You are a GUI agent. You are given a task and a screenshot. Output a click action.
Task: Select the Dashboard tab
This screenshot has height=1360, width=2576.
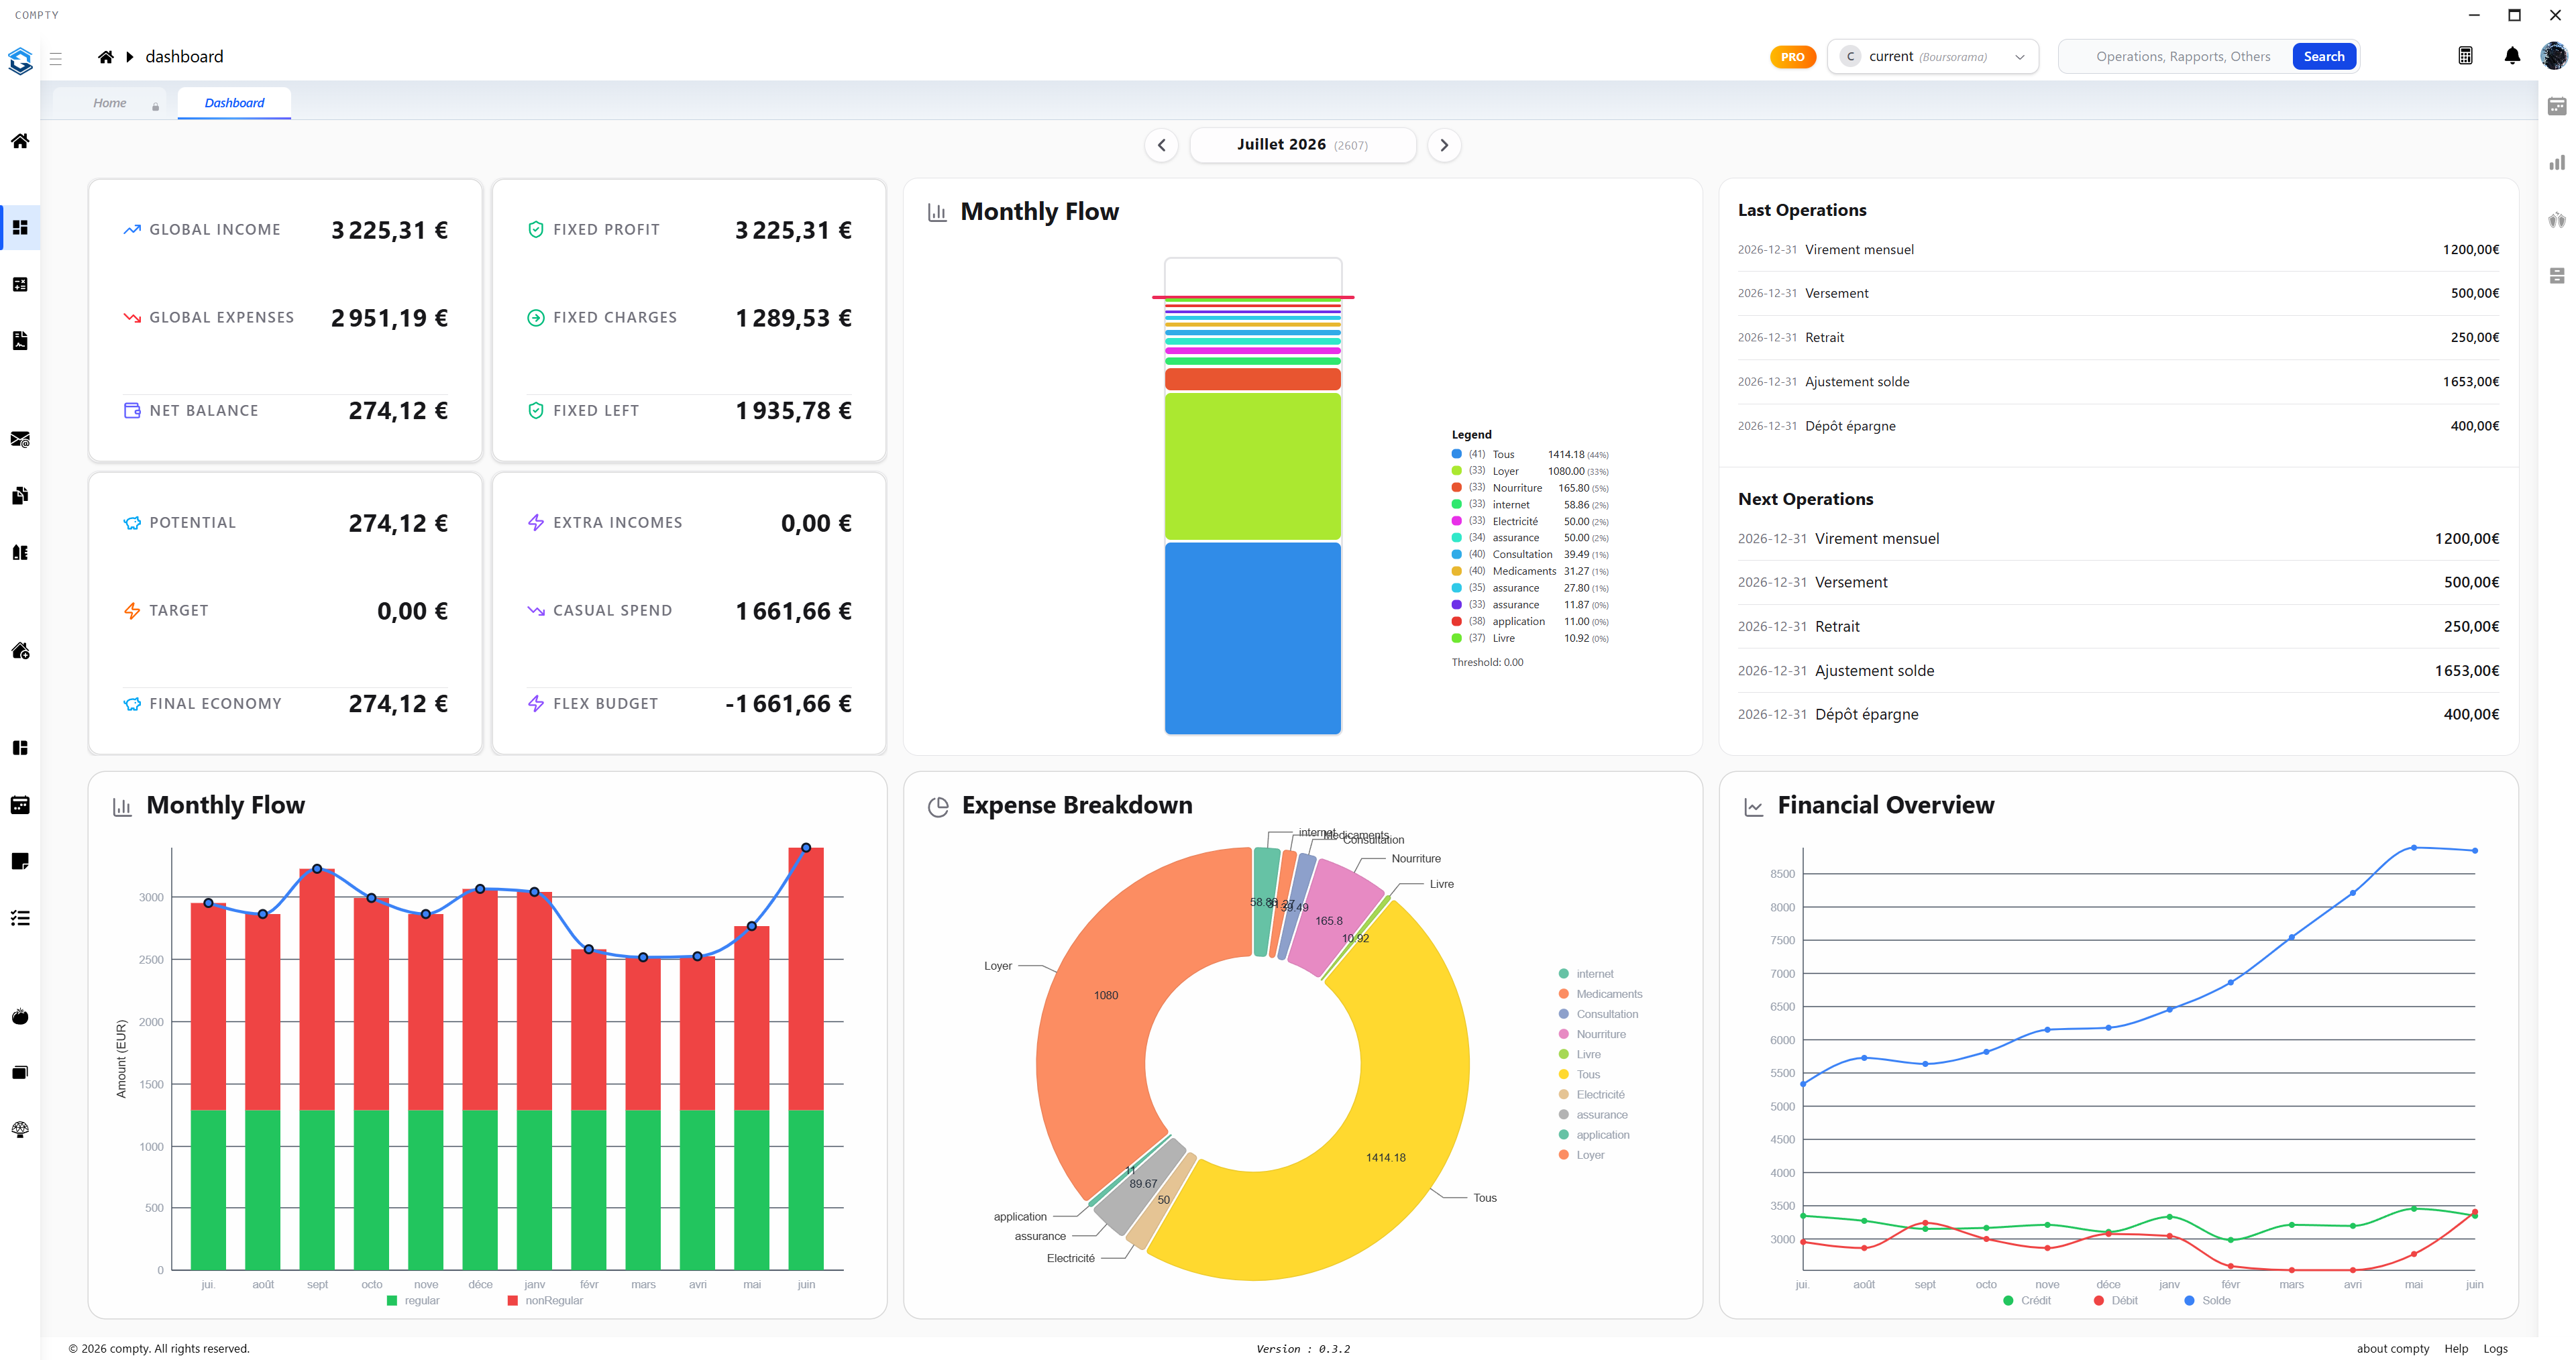(234, 103)
